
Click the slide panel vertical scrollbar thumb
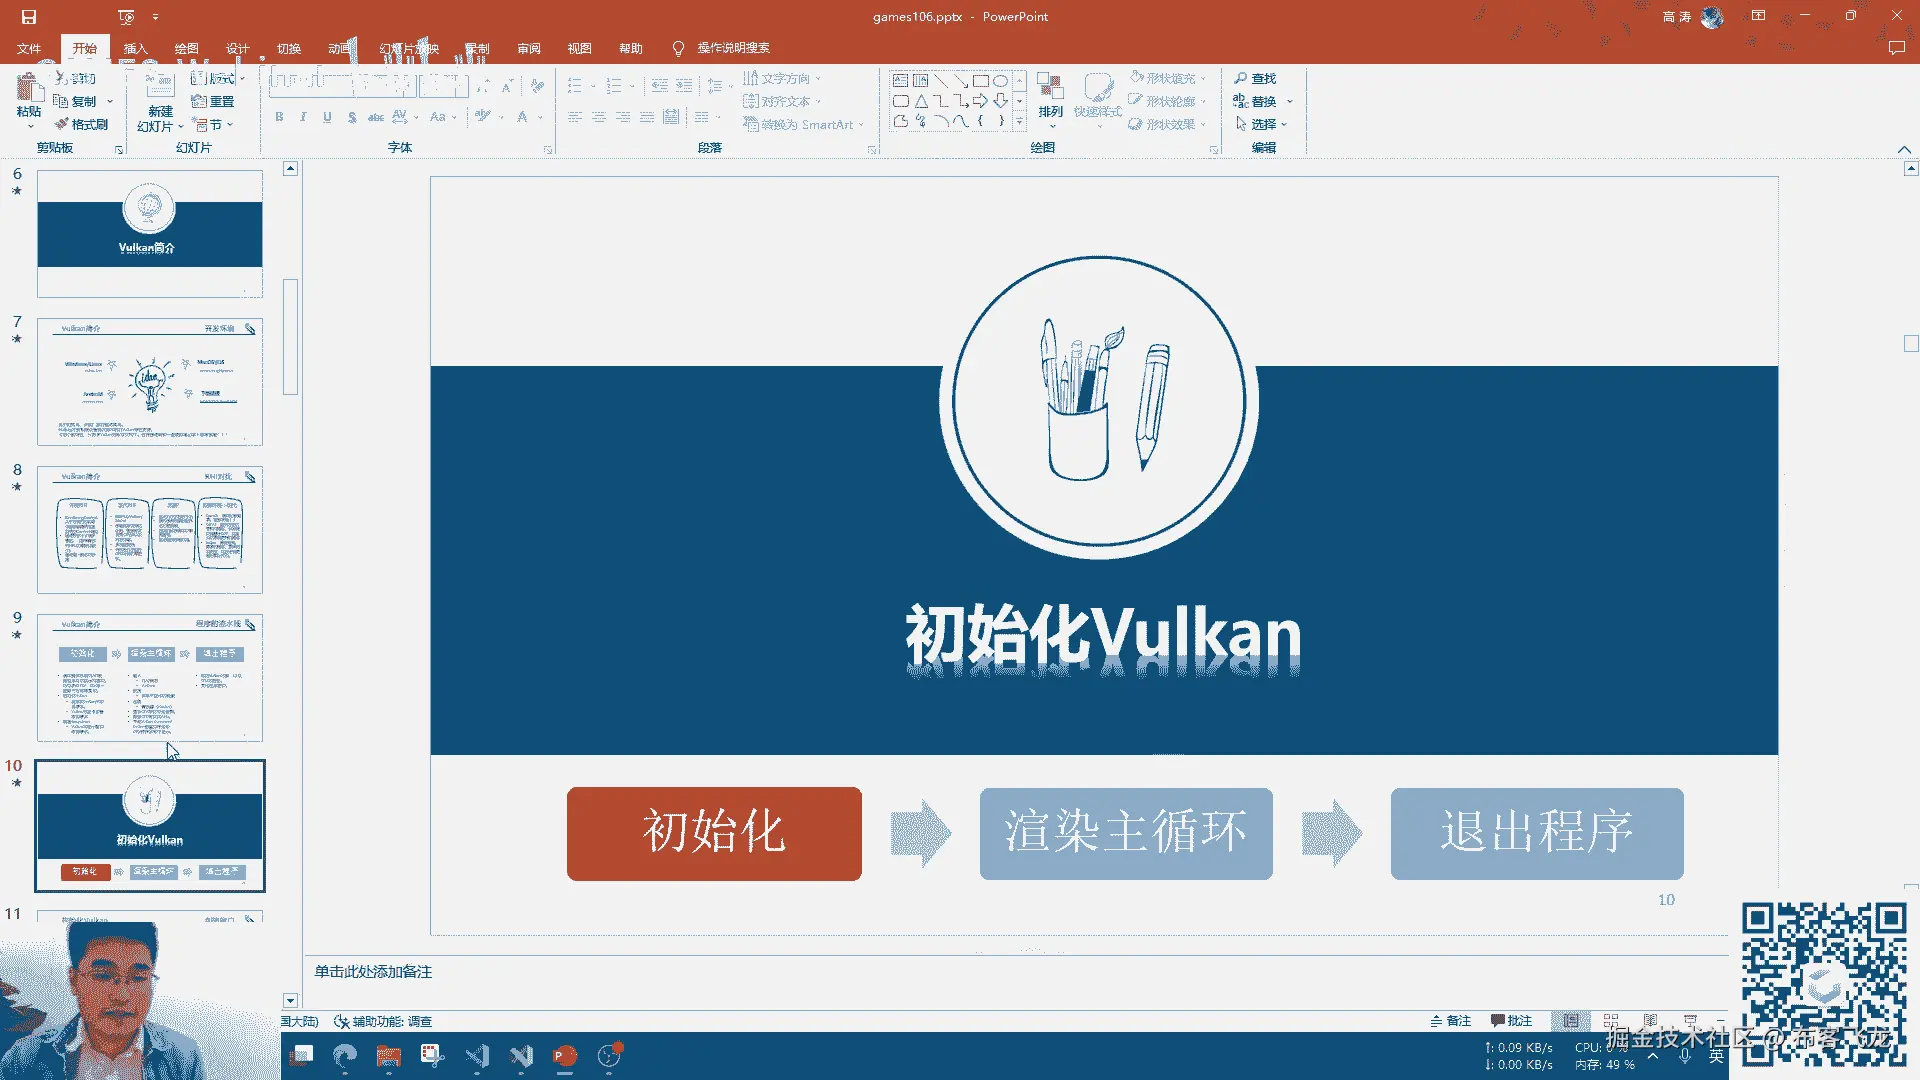(x=291, y=336)
